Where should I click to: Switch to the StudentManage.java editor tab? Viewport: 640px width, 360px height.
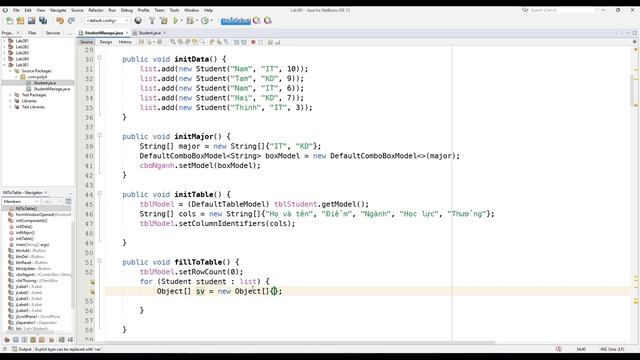(104, 33)
